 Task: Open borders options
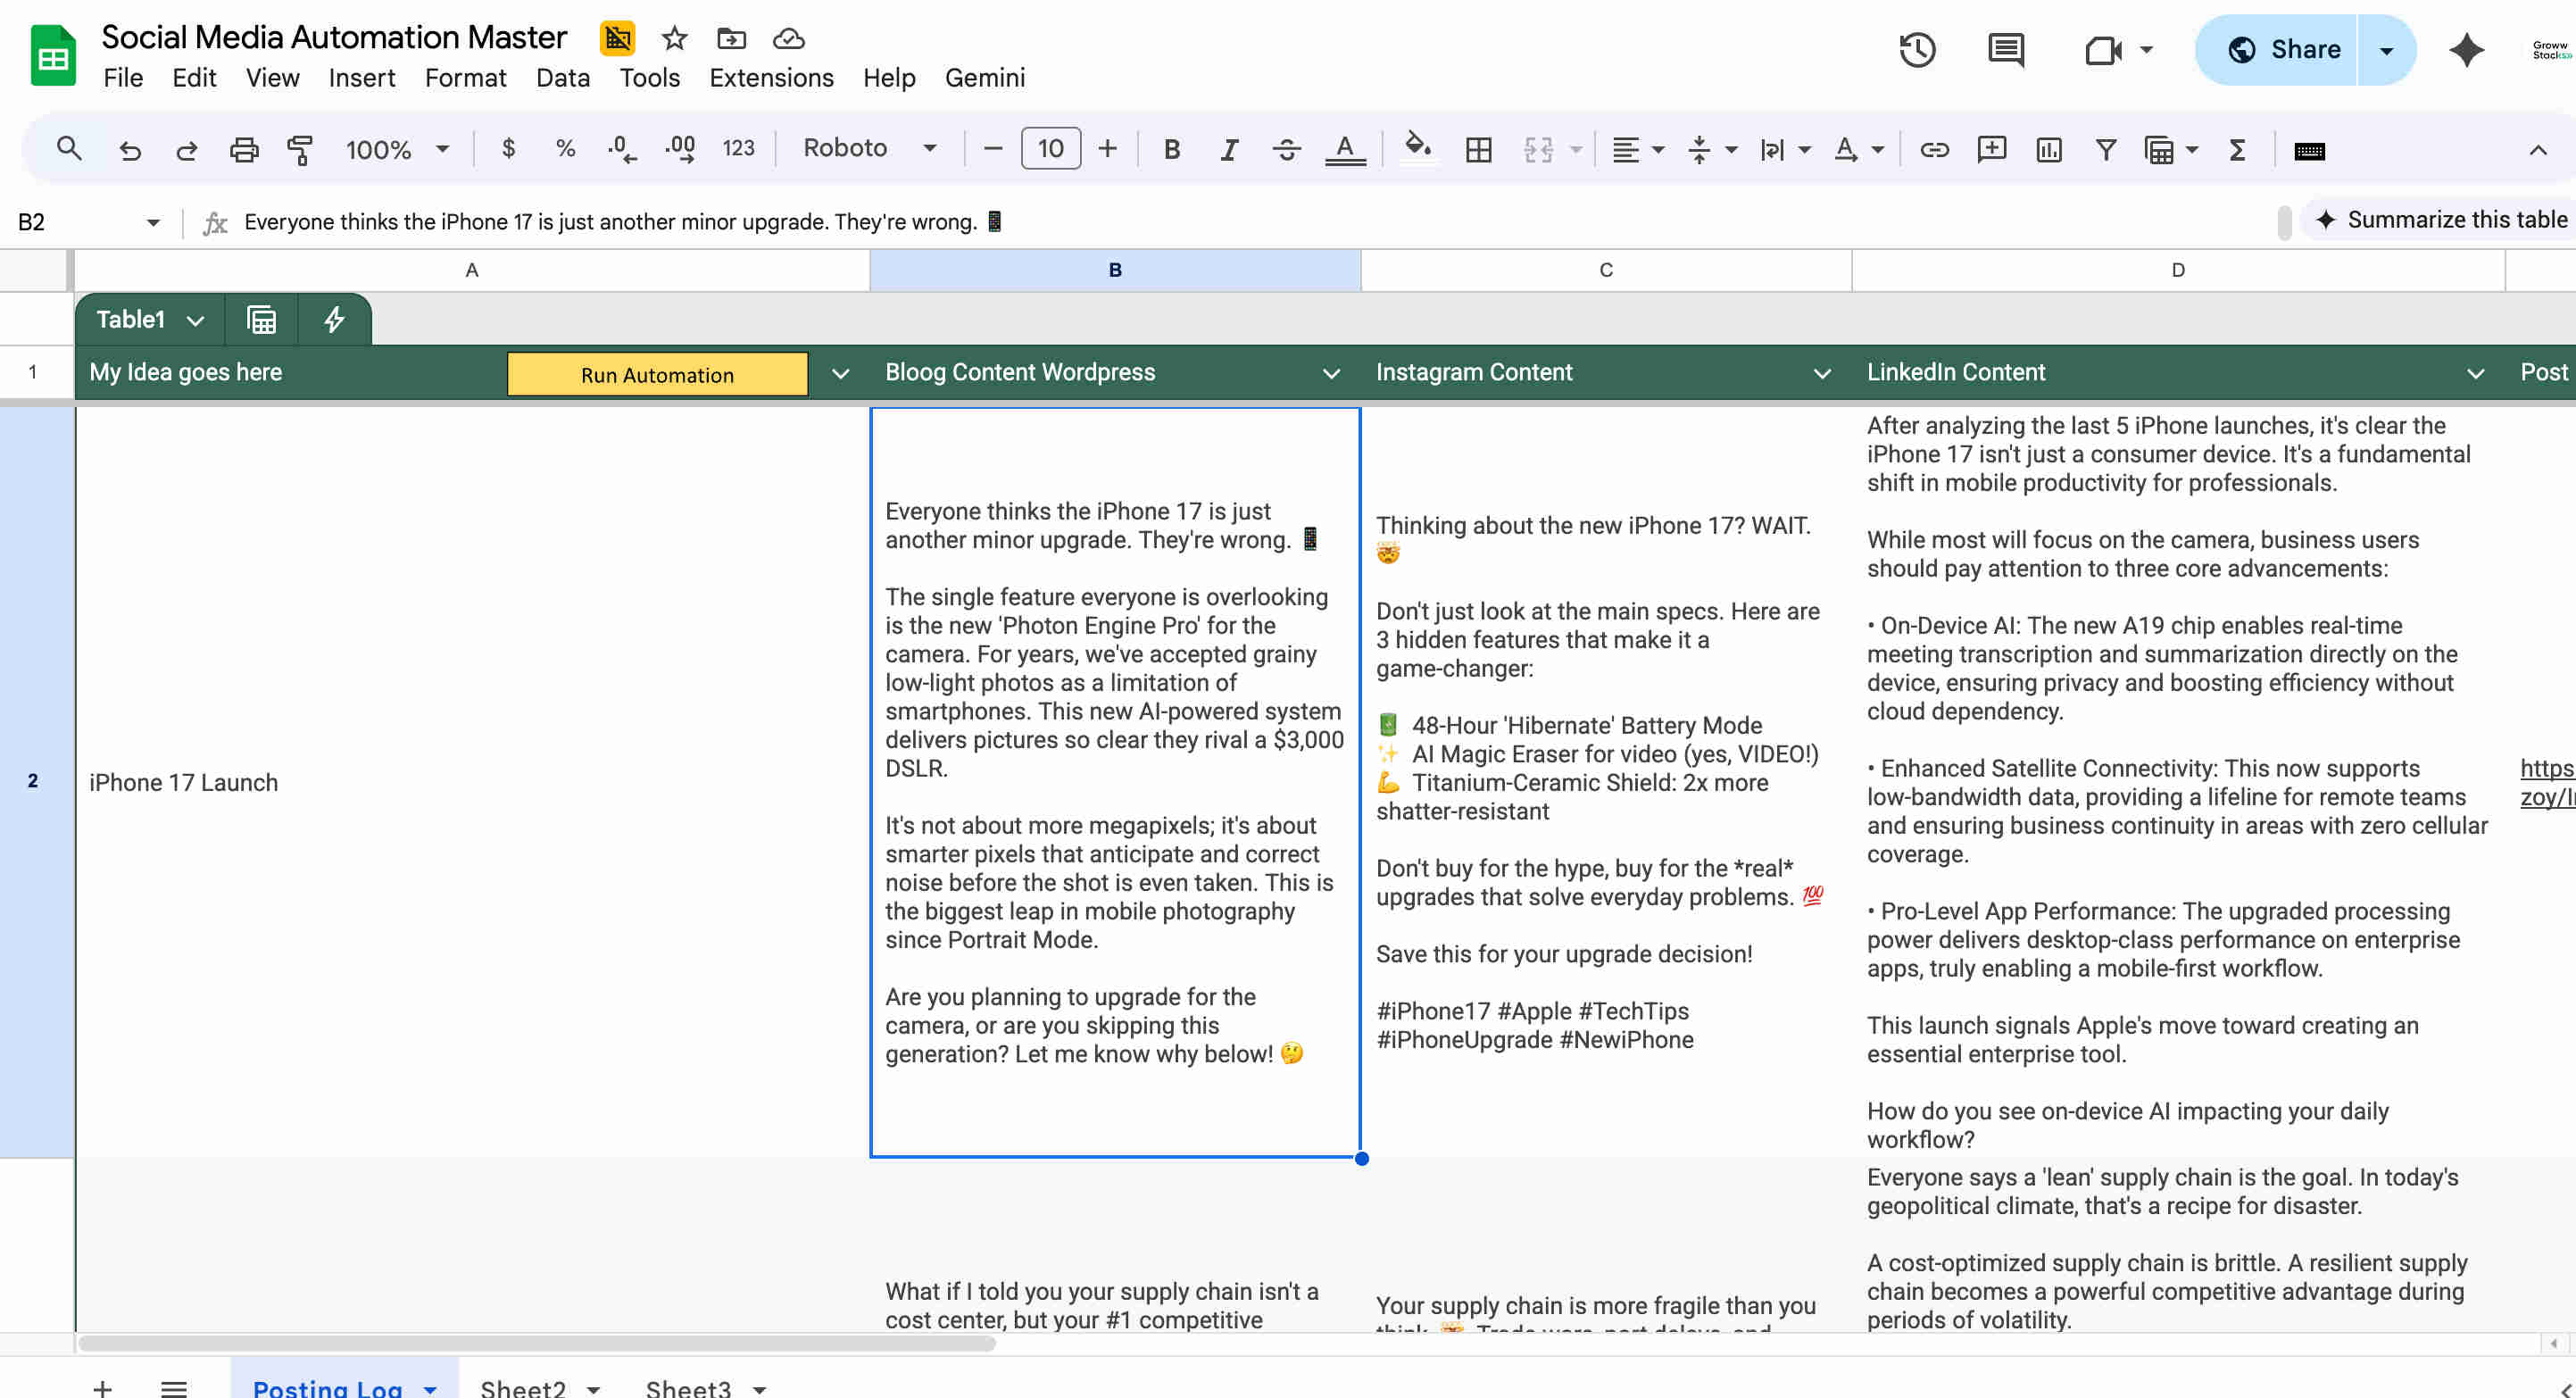tap(1478, 150)
